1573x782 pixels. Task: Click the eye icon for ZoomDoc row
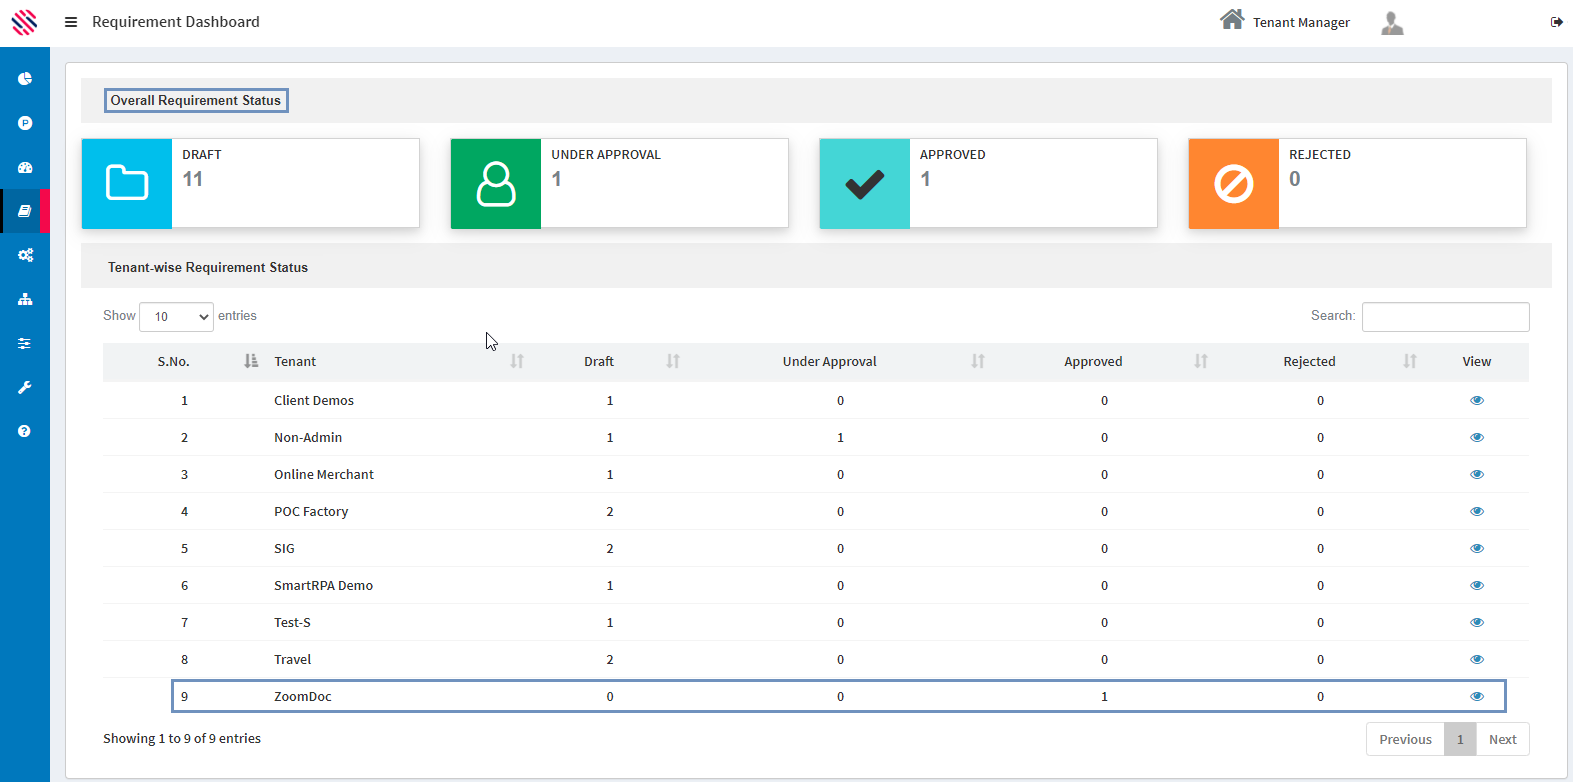pyautogui.click(x=1476, y=696)
